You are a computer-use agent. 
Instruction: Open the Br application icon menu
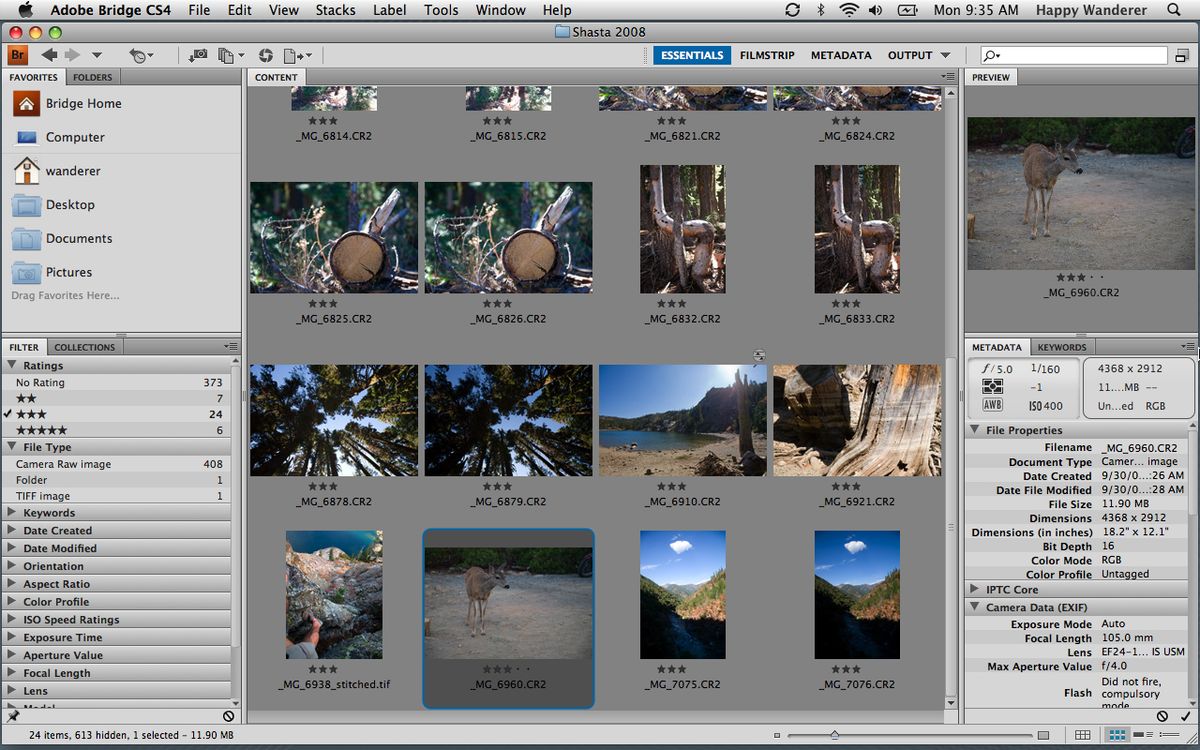(18, 55)
